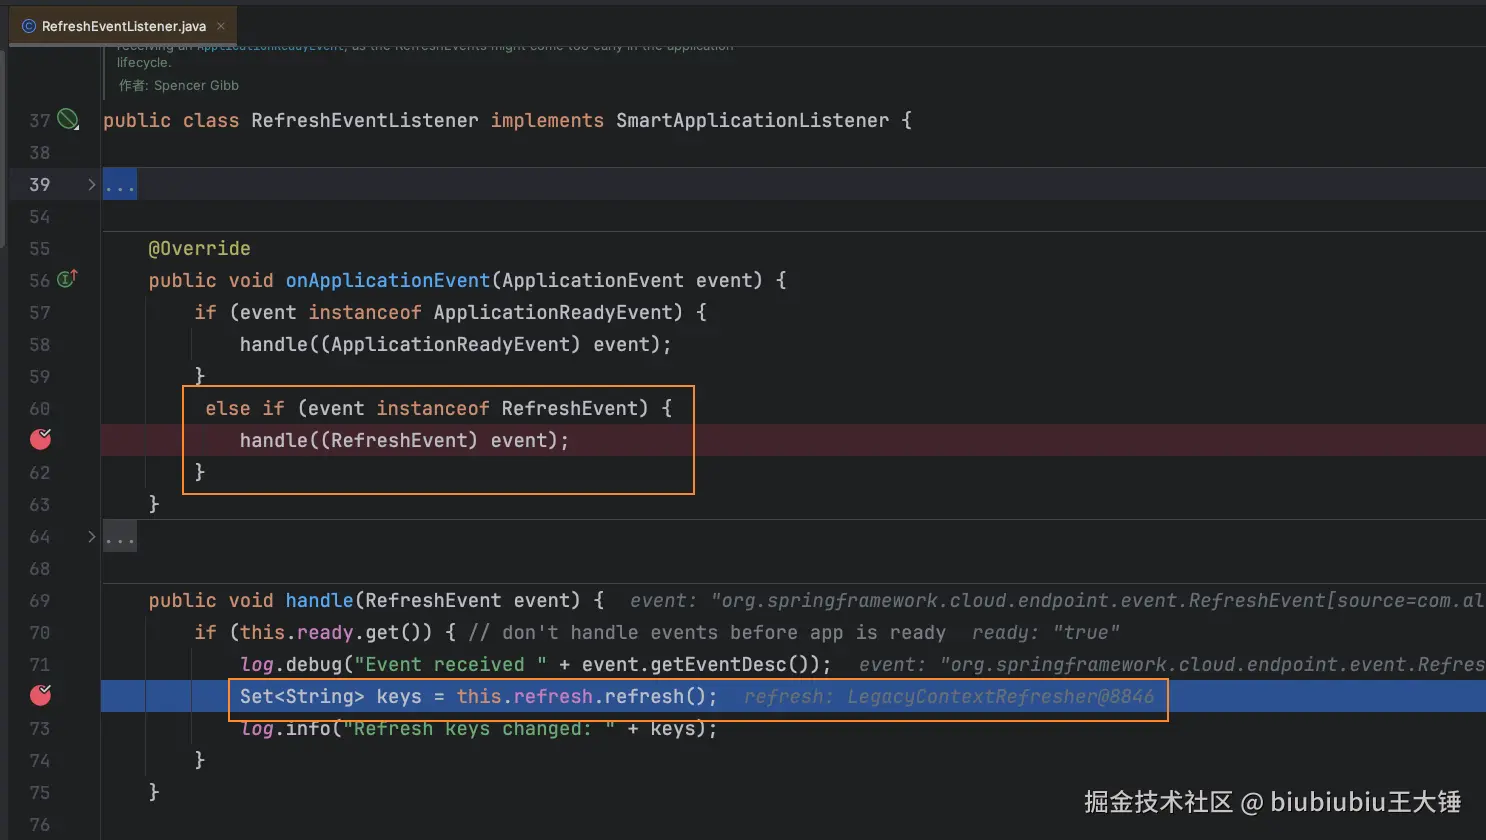Click line number 75 in the gutter
The image size is (1486, 840).
pyautogui.click(x=39, y=792)
